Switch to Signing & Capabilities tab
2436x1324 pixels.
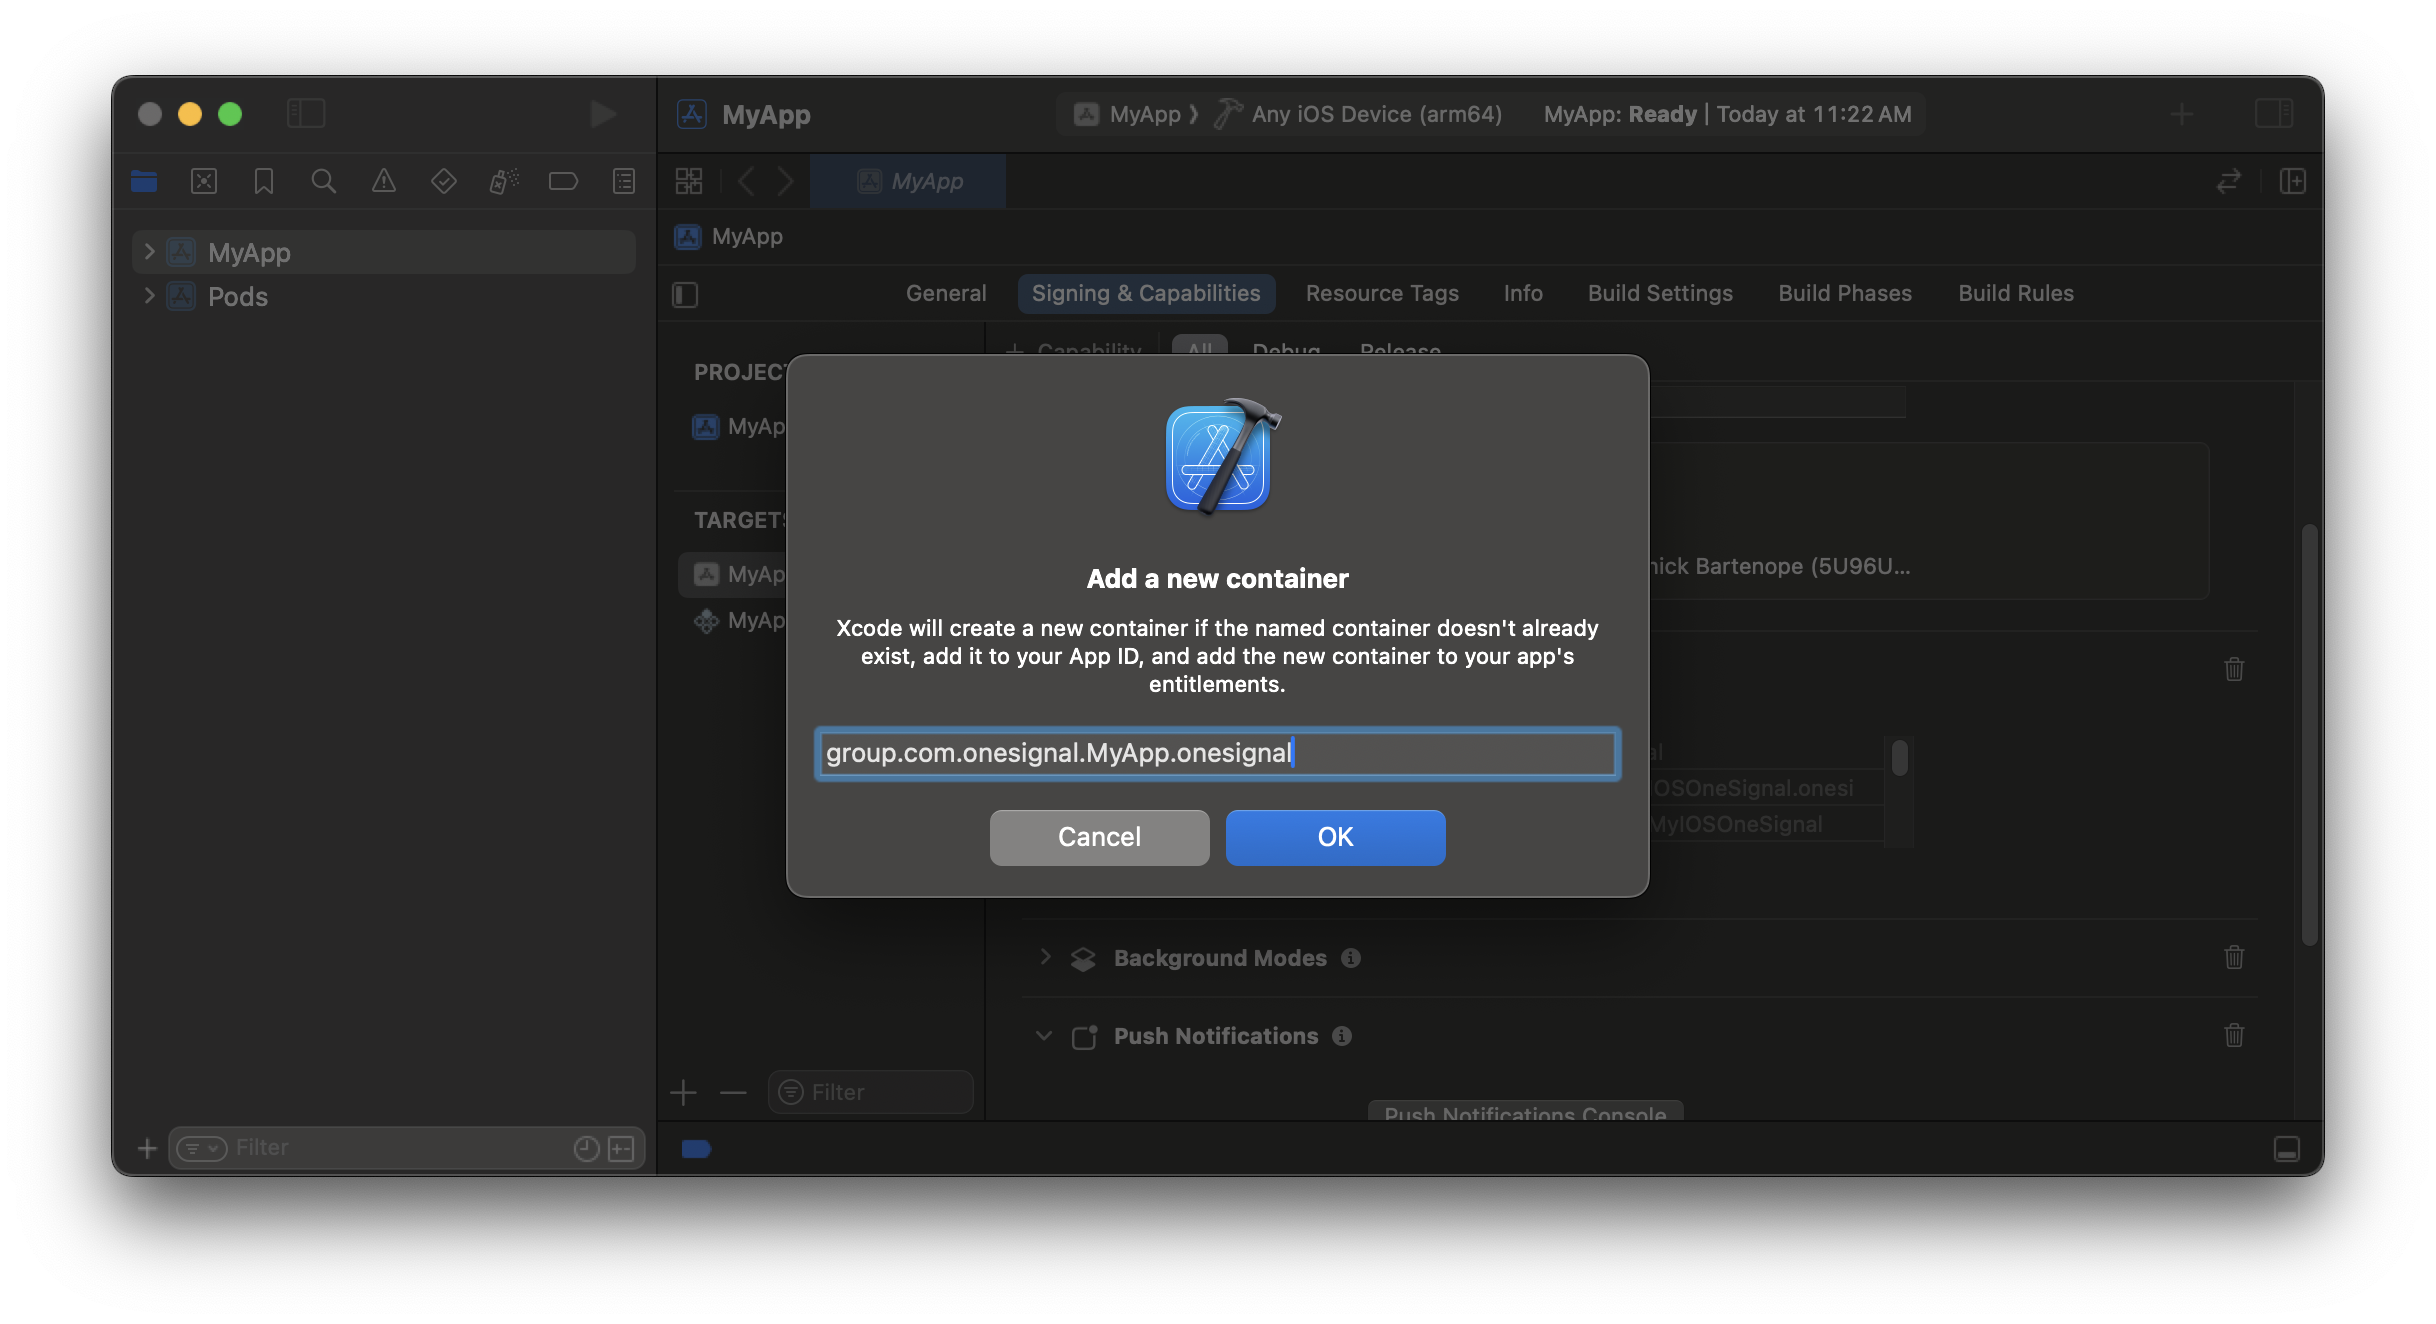coord(1146,293)
